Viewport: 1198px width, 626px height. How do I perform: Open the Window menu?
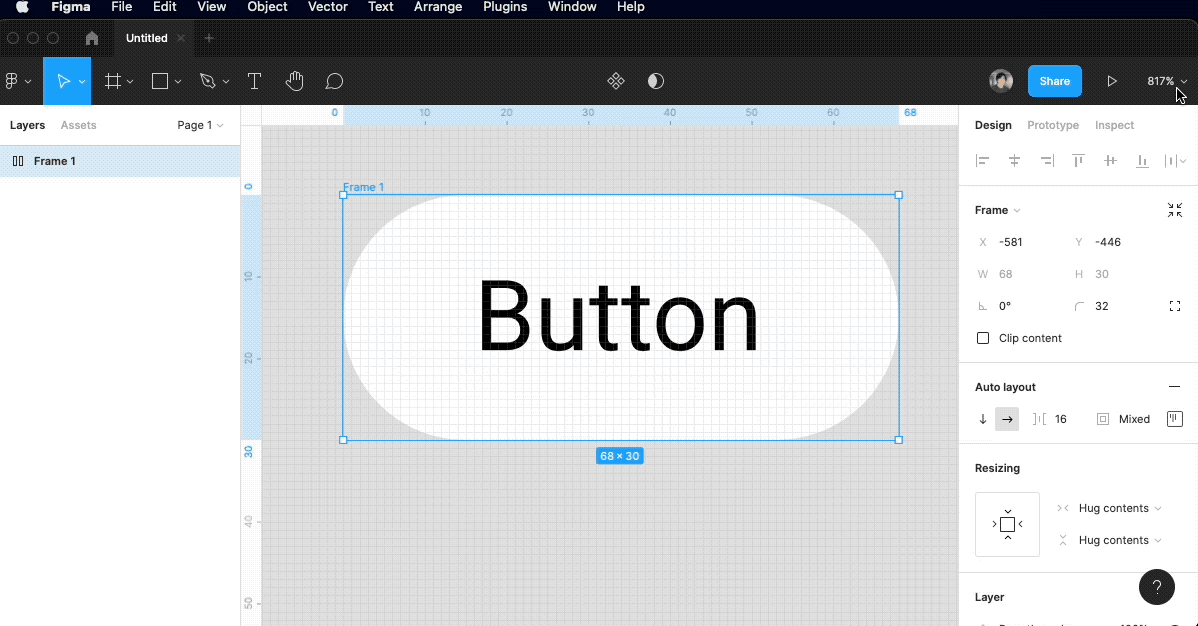[x=572, y=7]
